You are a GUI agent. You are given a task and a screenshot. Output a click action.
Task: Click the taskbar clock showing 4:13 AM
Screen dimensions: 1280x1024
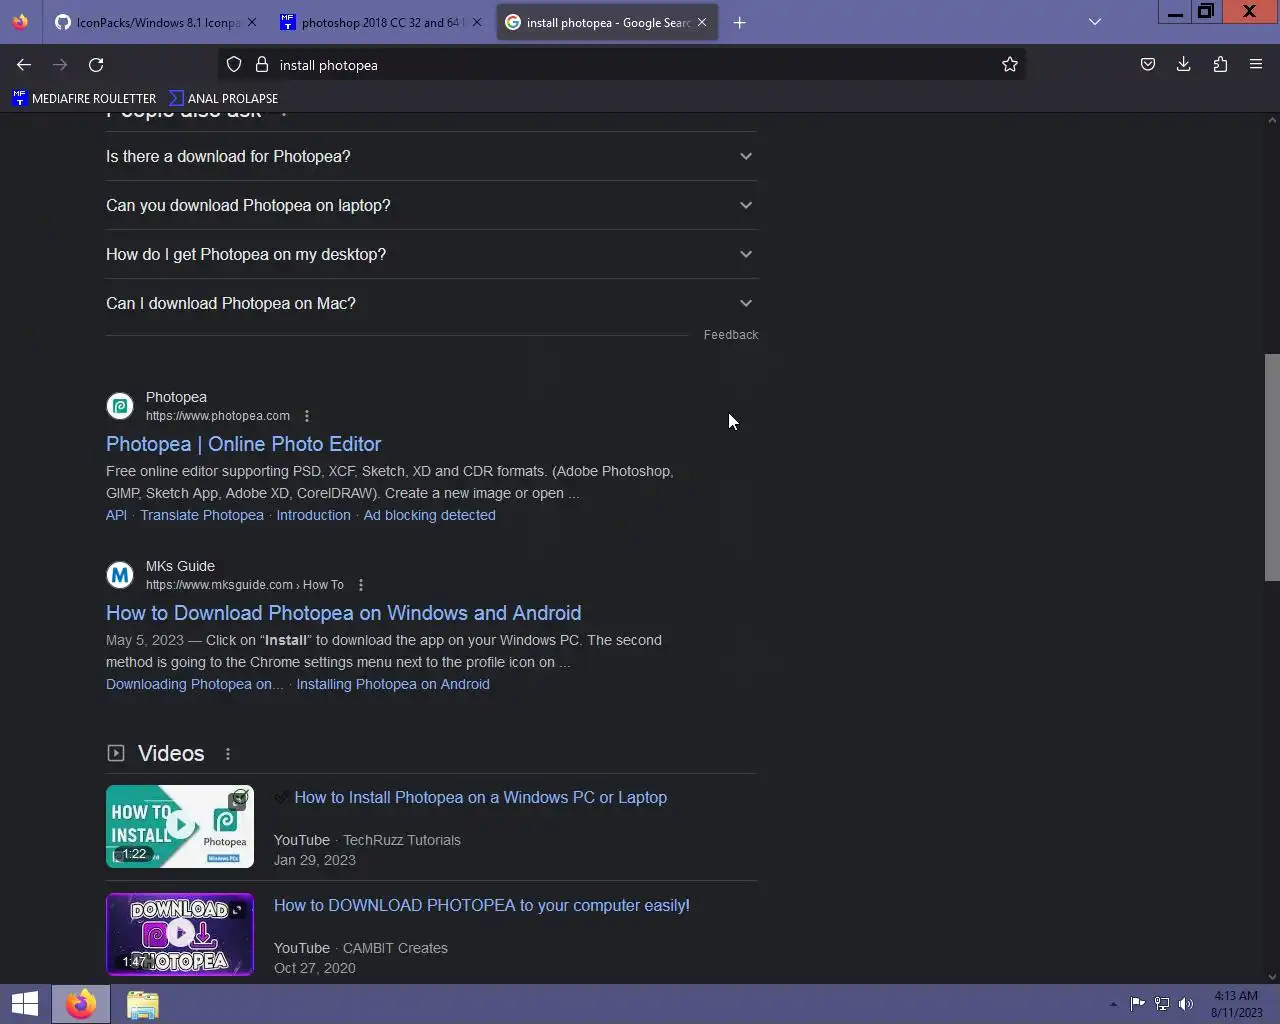[1237, 1004]
